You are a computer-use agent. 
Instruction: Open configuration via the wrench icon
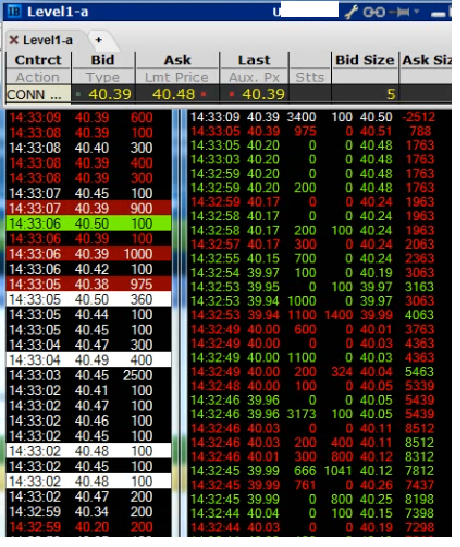[x=351, y=12]
